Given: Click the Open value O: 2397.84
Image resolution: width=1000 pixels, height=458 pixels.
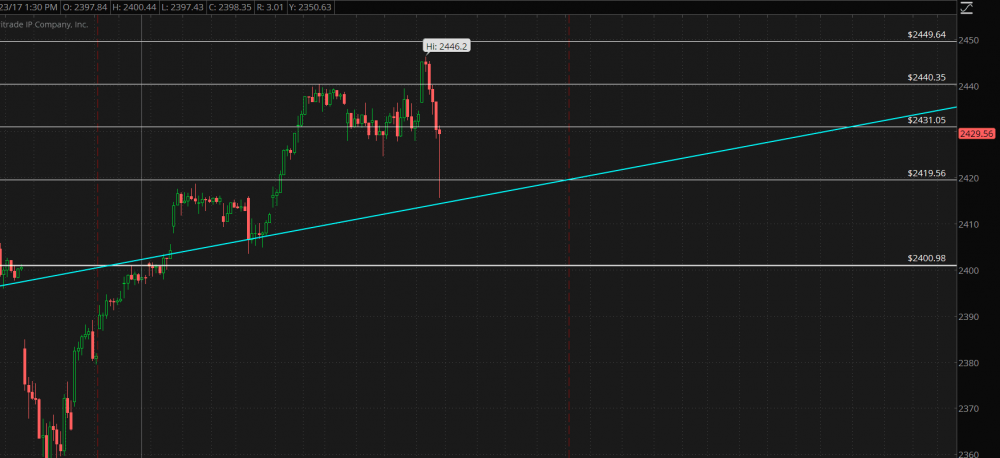Looking at the screenshot, I should pos(86,7).
